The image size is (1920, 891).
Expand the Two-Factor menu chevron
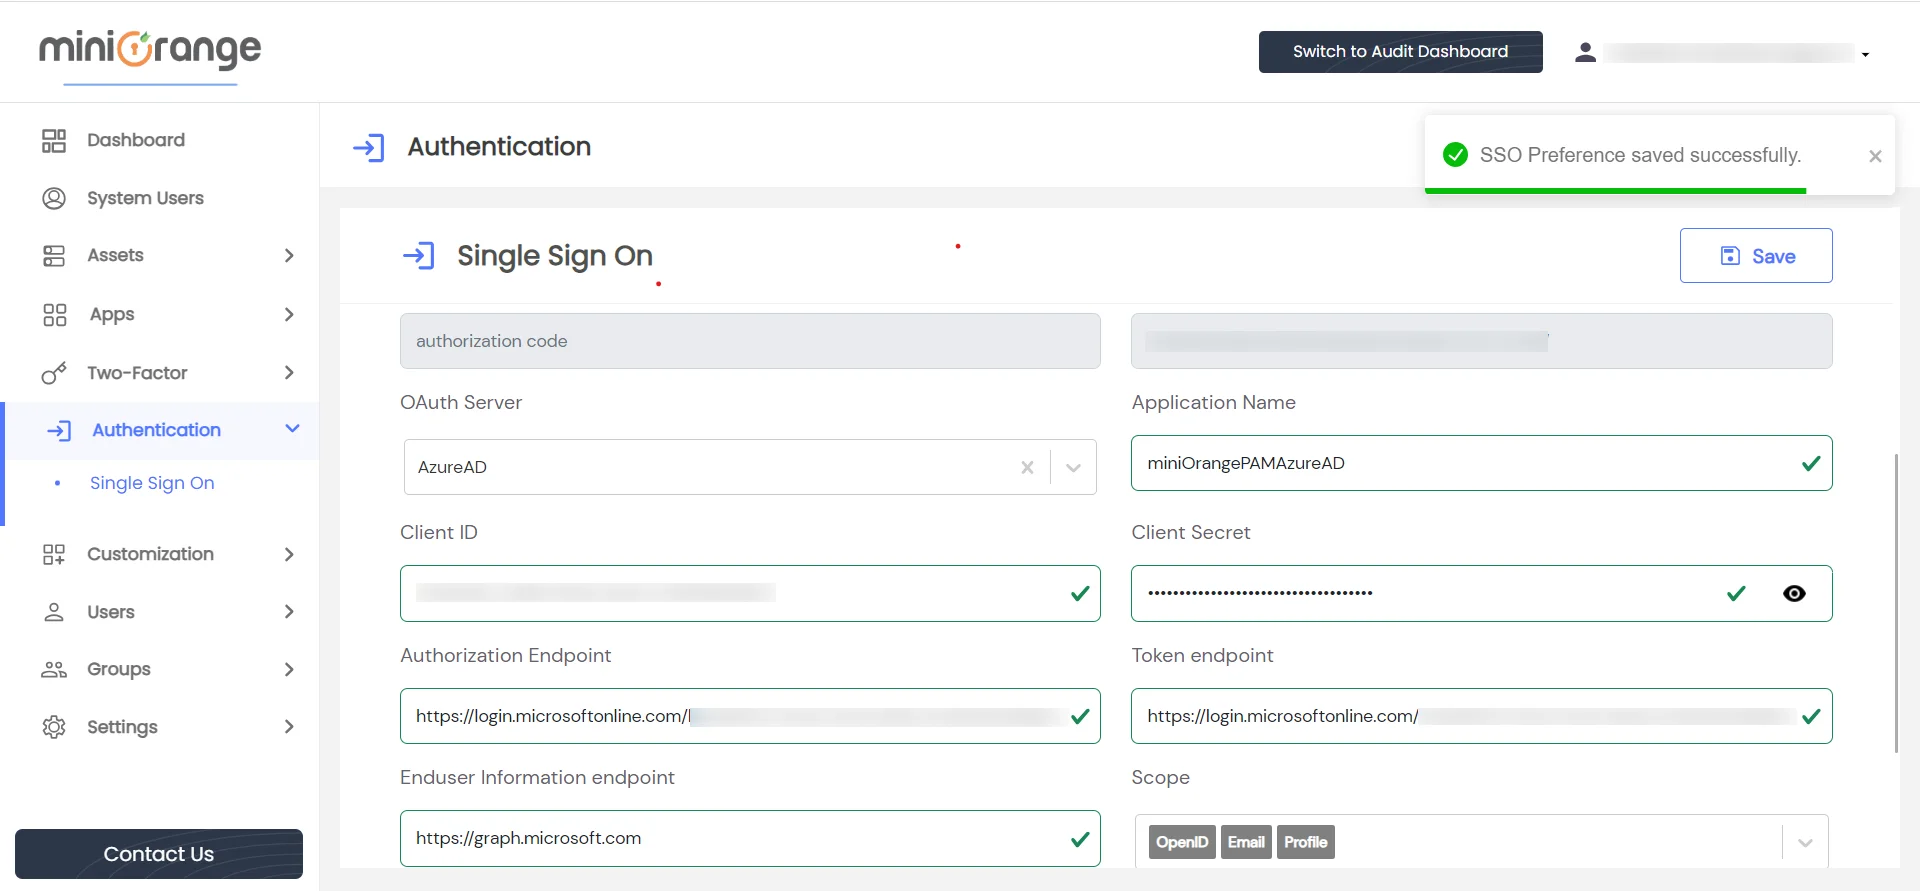tap(289, 373)
